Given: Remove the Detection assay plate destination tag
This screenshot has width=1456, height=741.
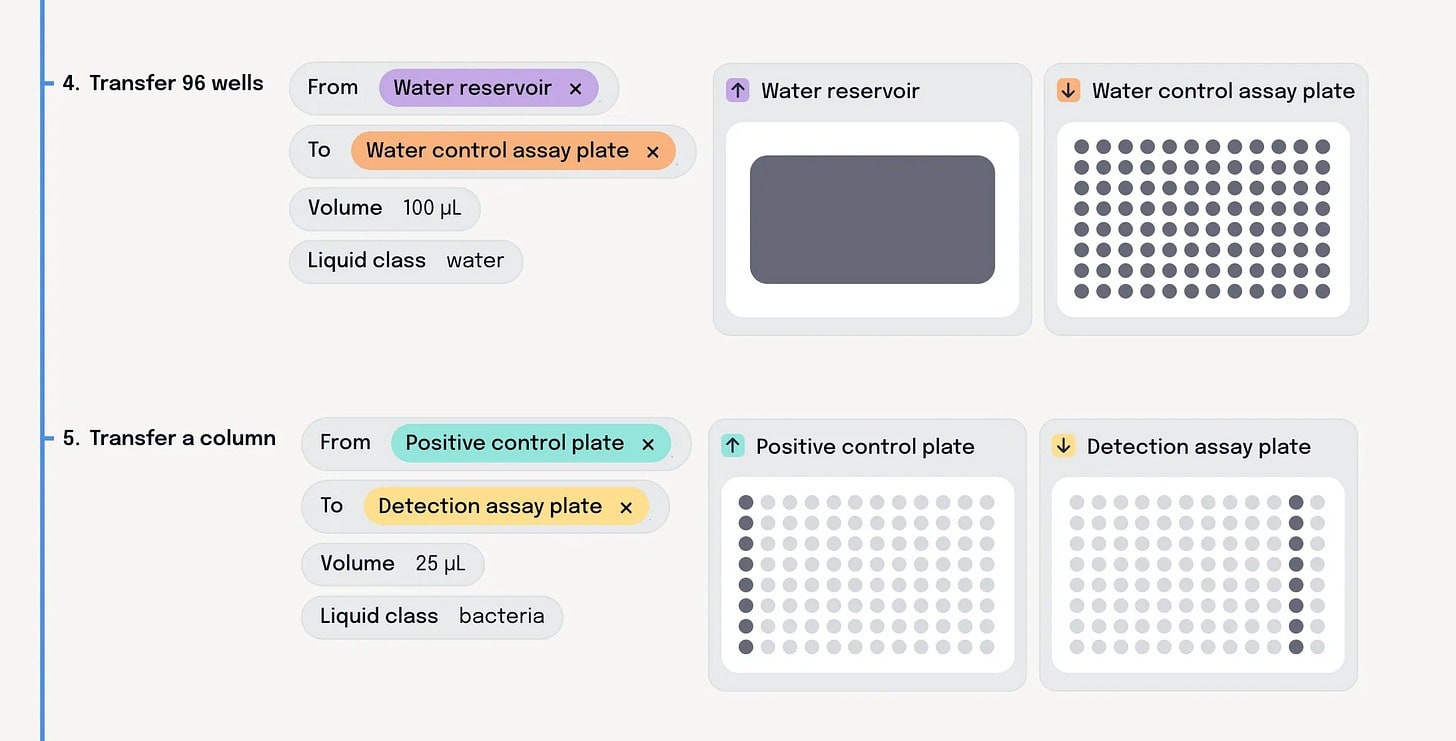Looking at the screenshot, I should [626, 508].
